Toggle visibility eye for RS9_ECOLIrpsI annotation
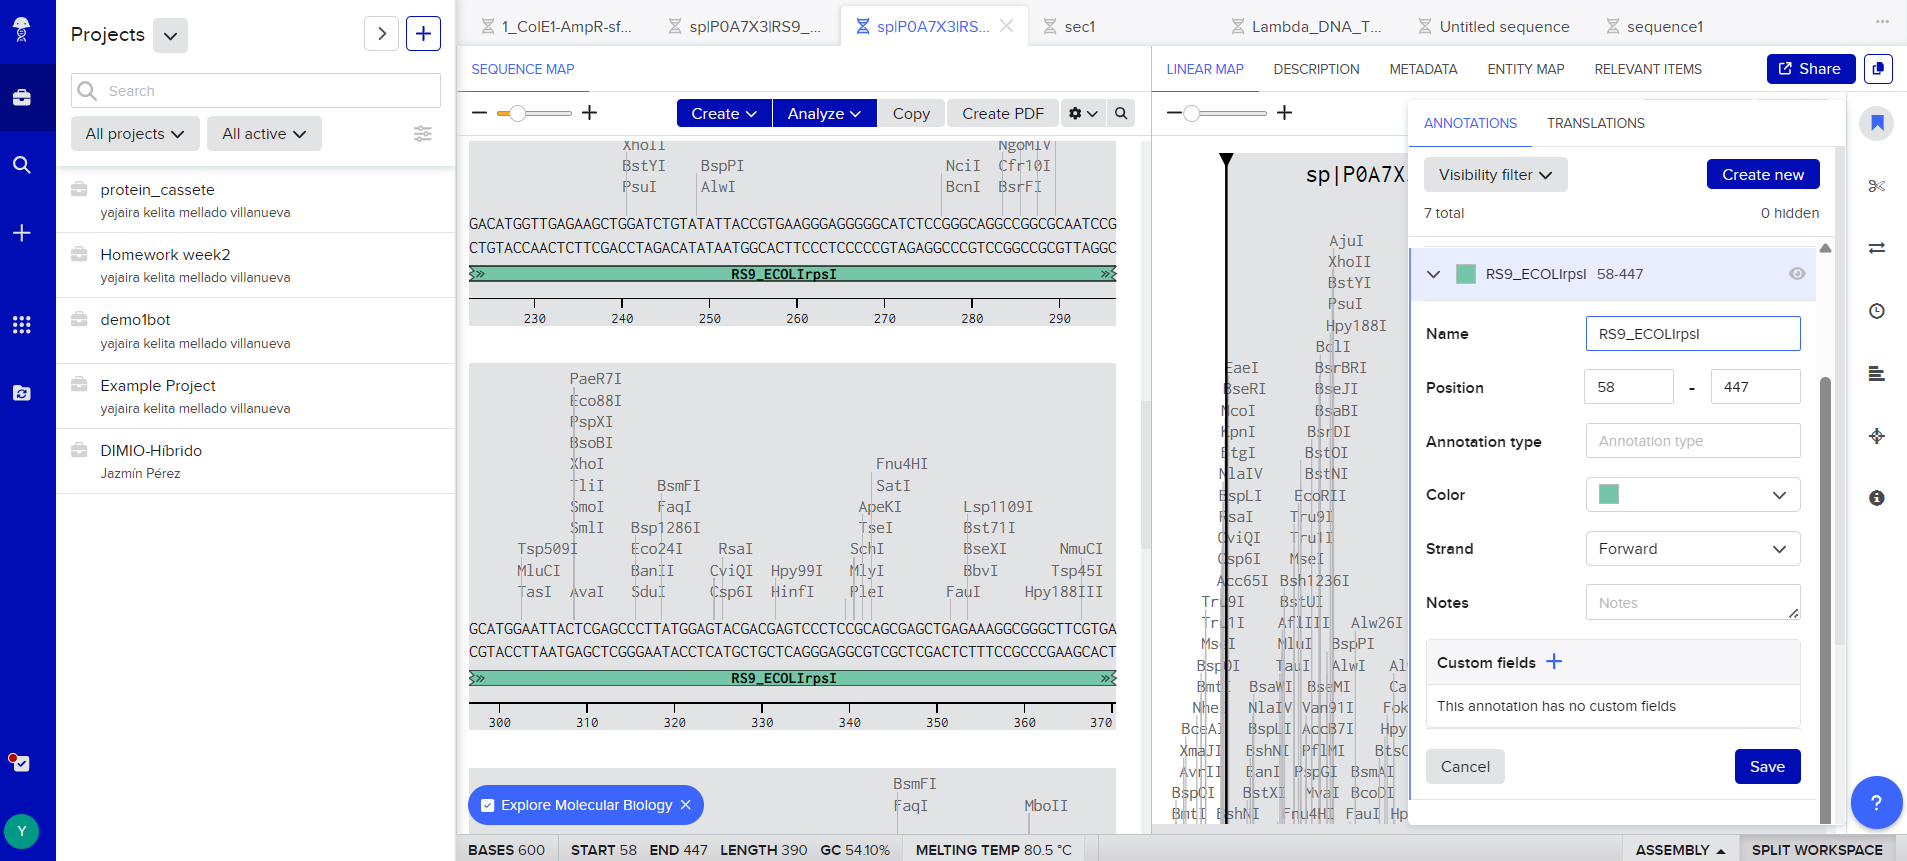The width and height of the screenshot is (1907, 861). 1796,274
